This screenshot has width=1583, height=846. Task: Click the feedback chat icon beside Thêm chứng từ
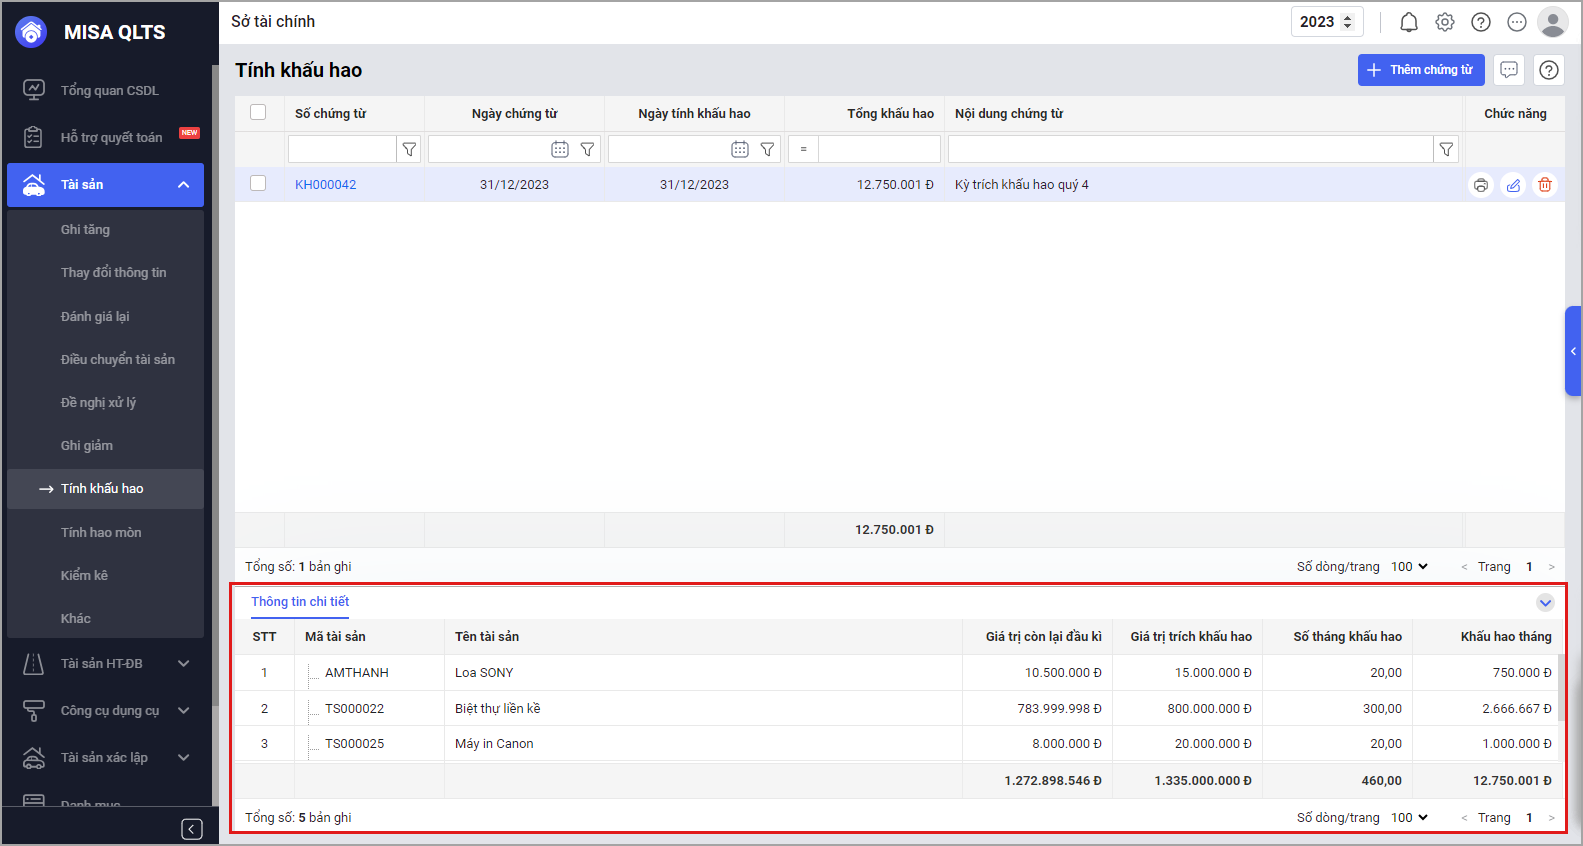pyautogui.click(x=1509, y=70)
